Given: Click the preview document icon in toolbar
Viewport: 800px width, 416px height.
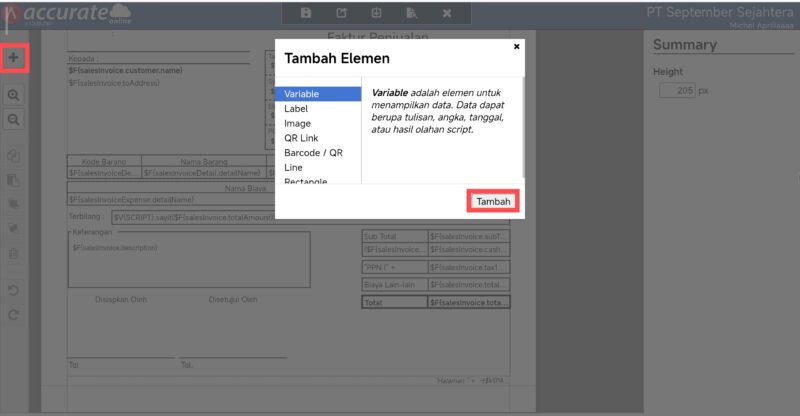Looking at the screenshot, I should 411,13.
